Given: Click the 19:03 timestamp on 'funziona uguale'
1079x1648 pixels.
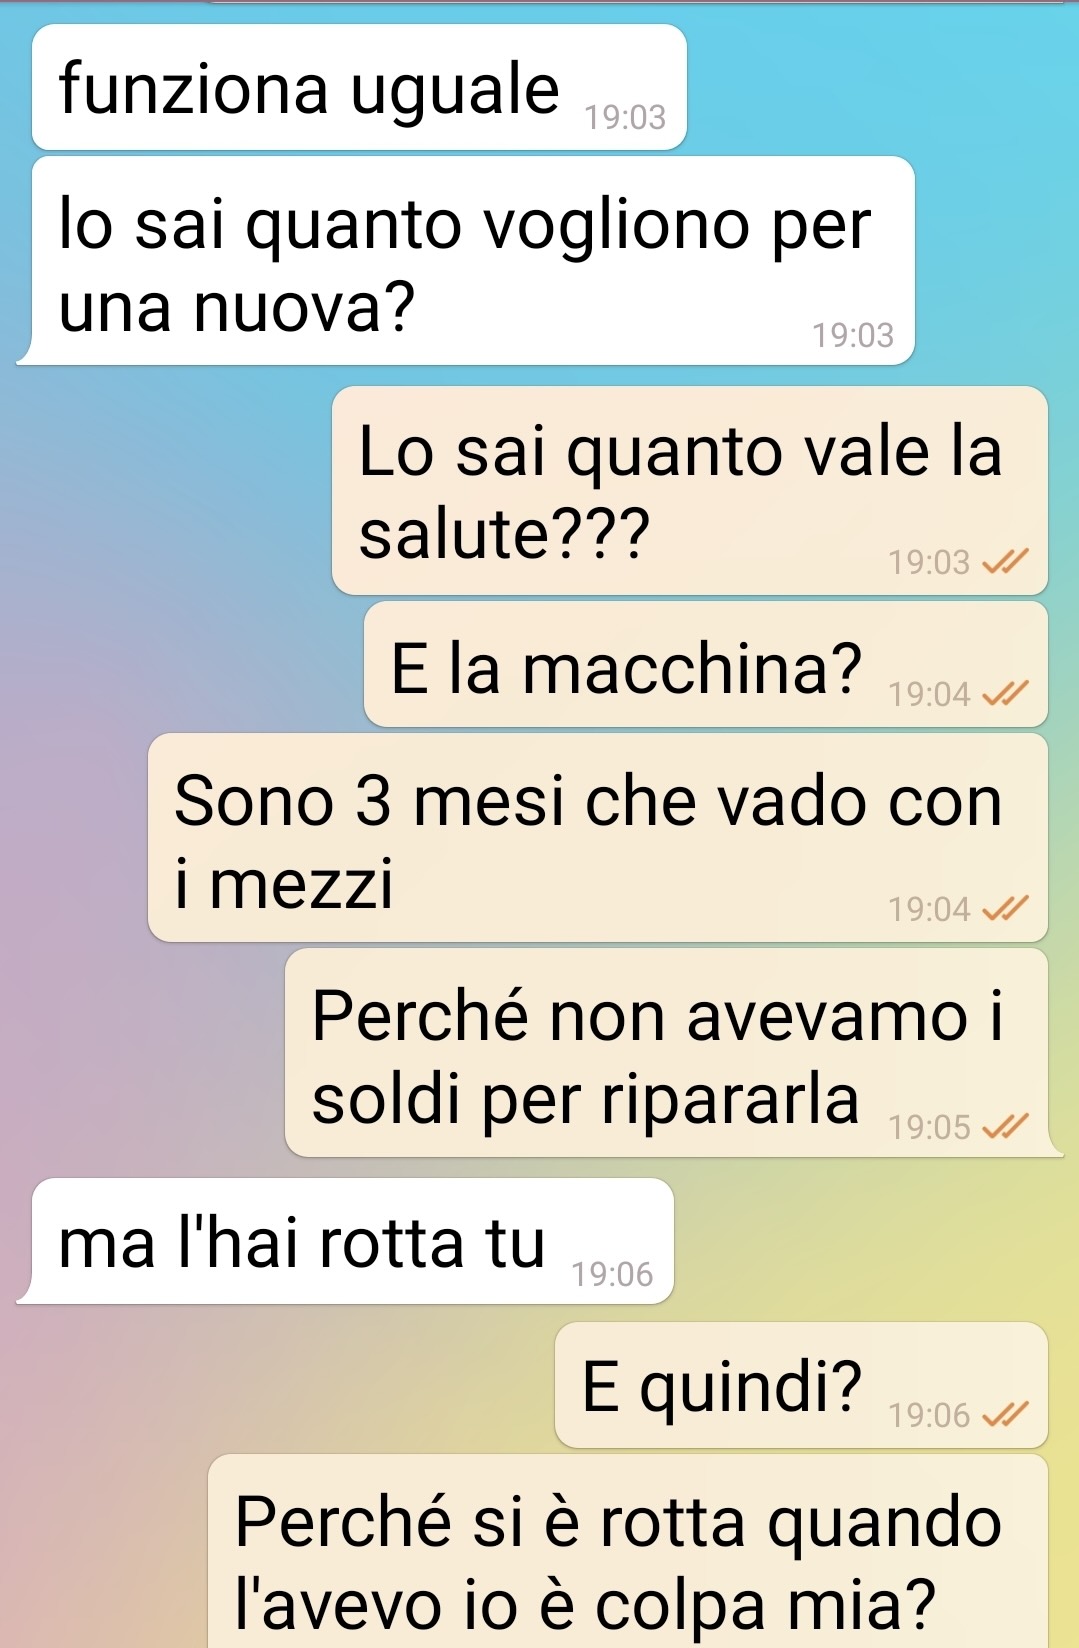Looking at the screenshot, I should pos(625,118).
